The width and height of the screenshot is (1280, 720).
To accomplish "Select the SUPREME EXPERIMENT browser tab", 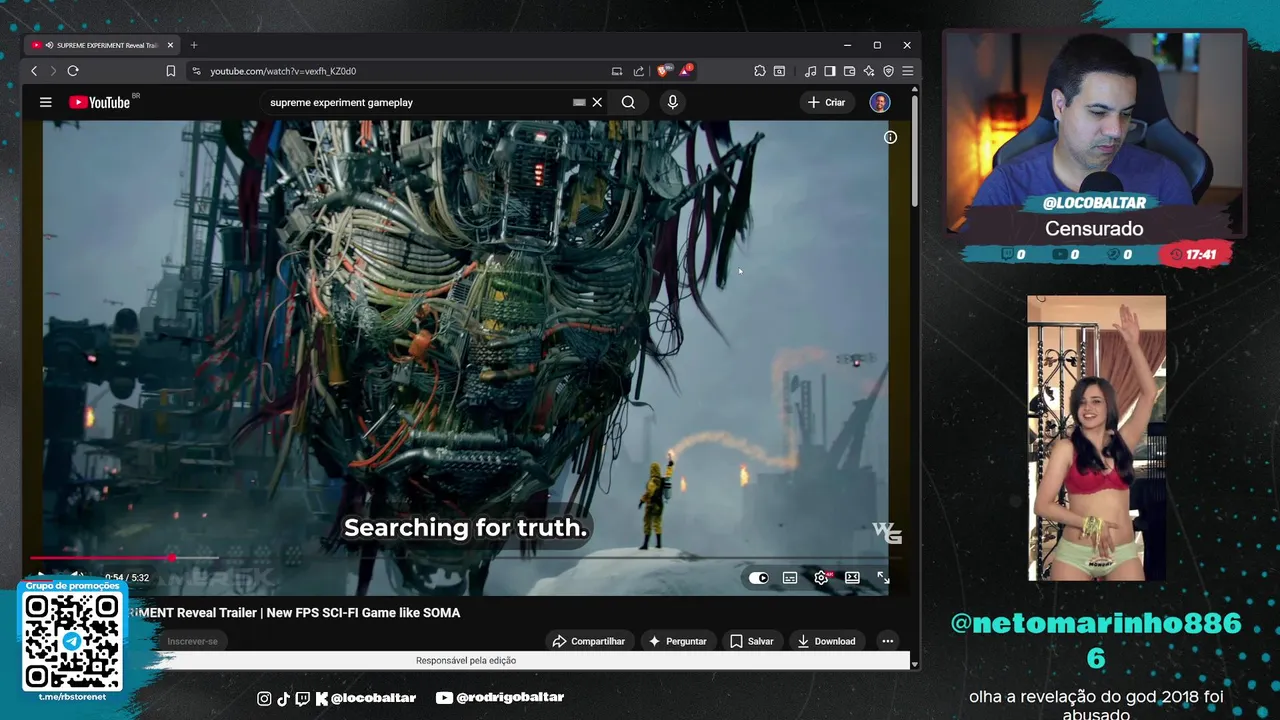I will point(102,45).
